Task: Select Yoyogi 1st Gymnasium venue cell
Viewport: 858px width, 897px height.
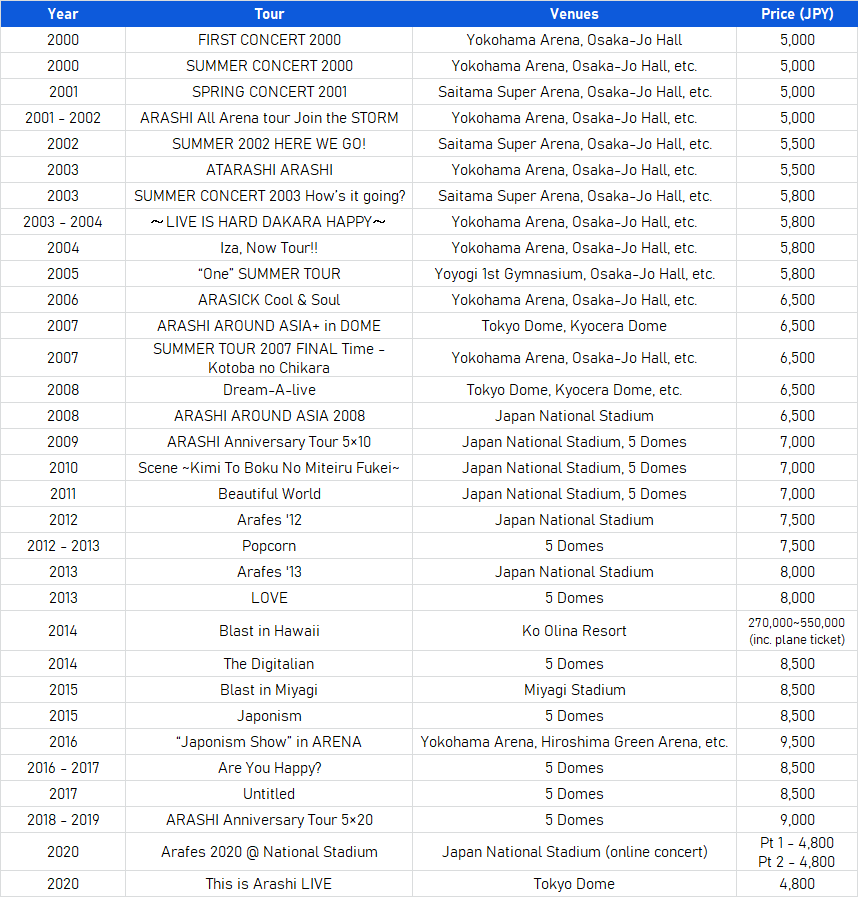Action: (574, 274)
